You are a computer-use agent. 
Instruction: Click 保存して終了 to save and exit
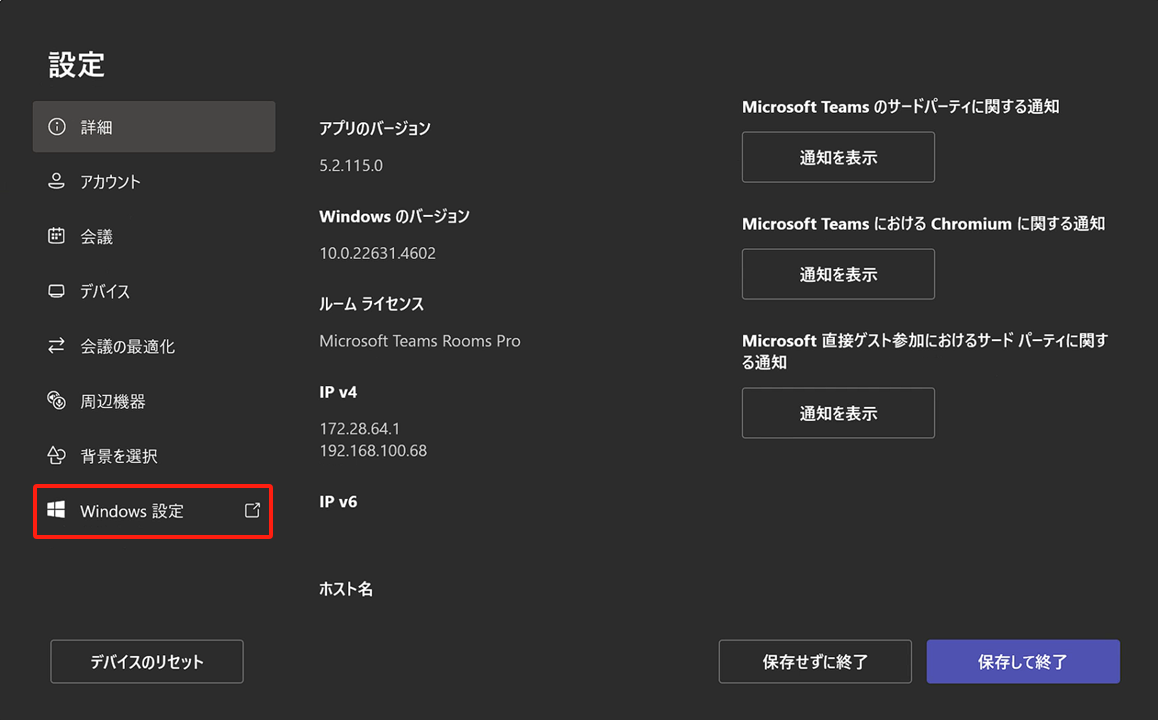[1024, 662]
